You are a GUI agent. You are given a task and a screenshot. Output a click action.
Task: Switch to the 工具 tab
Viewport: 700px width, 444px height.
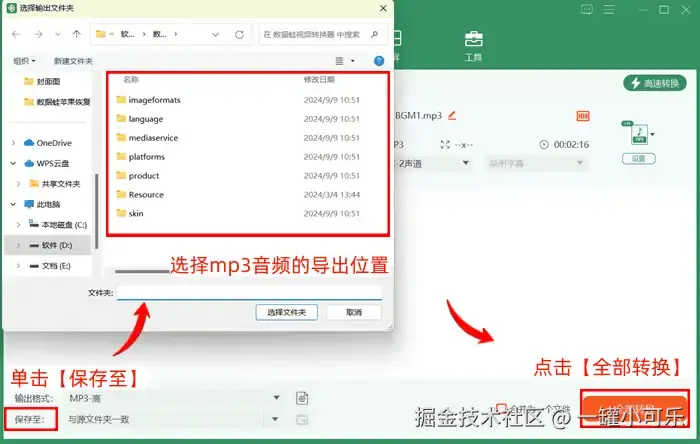[x=473, y=46]
